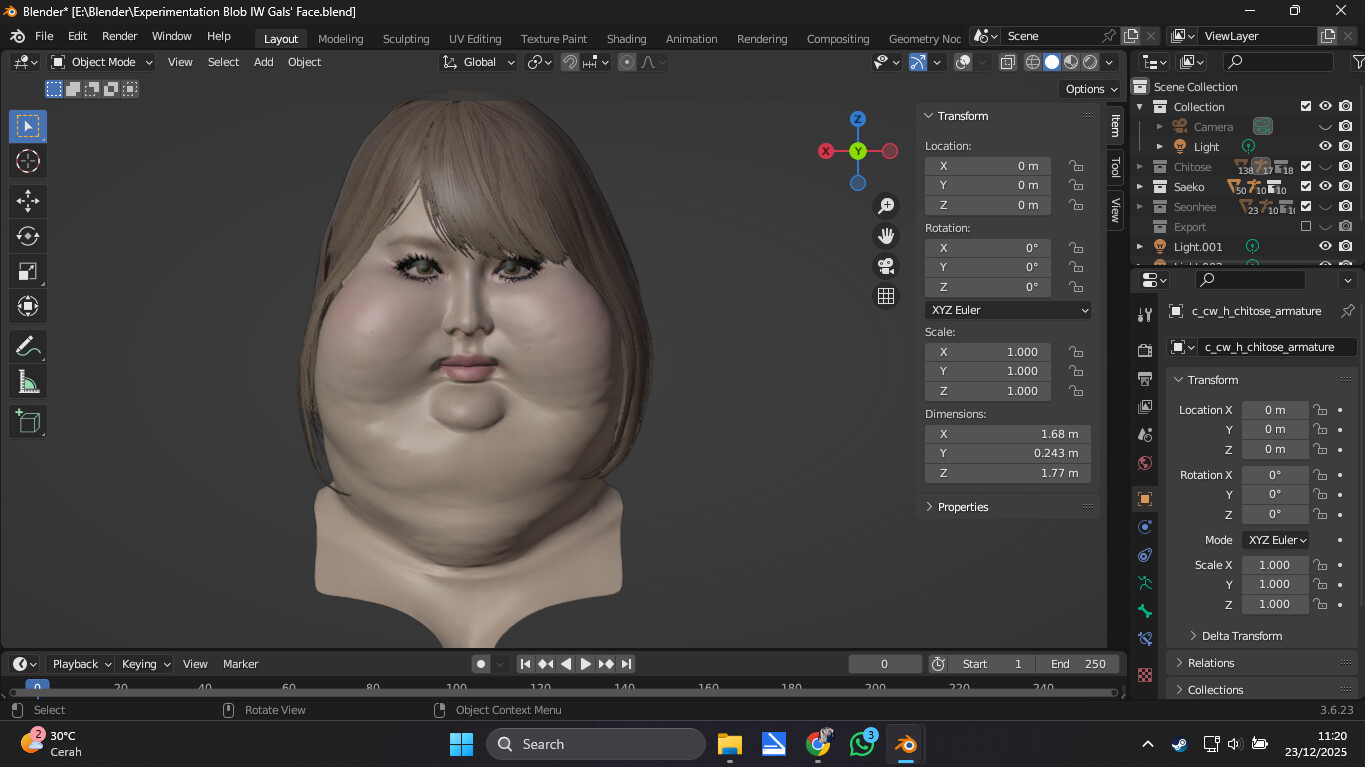Activate the Annotate pencil tool

pyautogui.click(x=28, y=347)
